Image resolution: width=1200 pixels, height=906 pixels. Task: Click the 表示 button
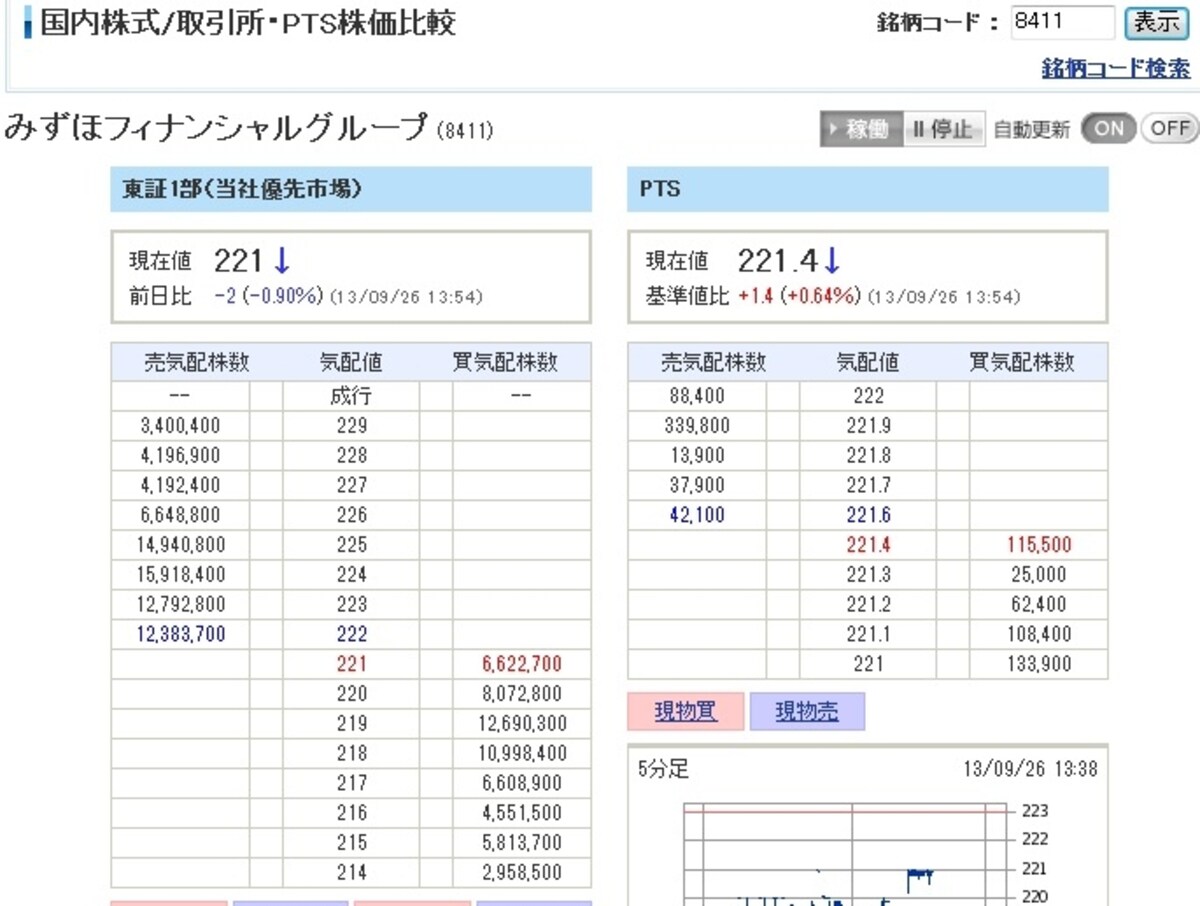1157,22
